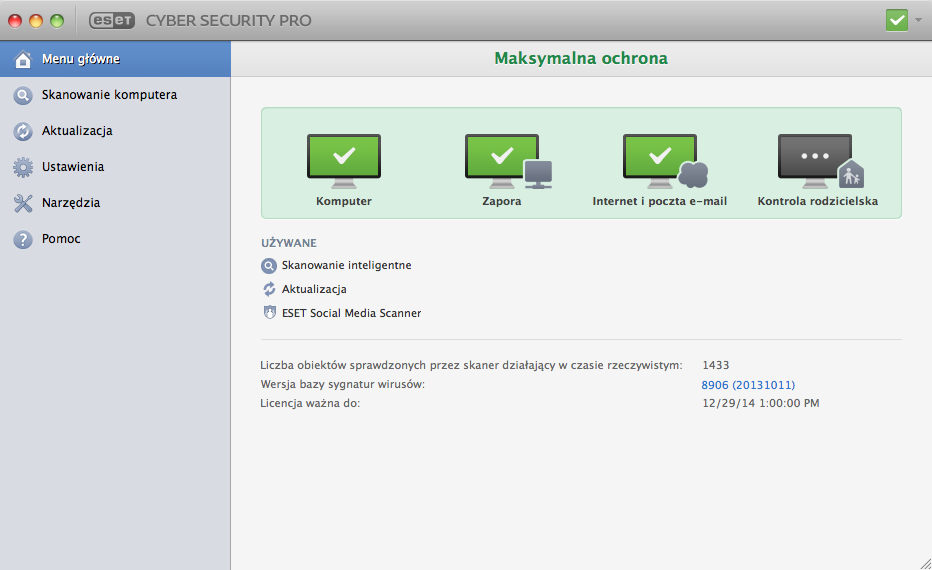The height and width of the screenshot is (570, 932).
Task: Open Pomoc section
Action: [115, 239]
